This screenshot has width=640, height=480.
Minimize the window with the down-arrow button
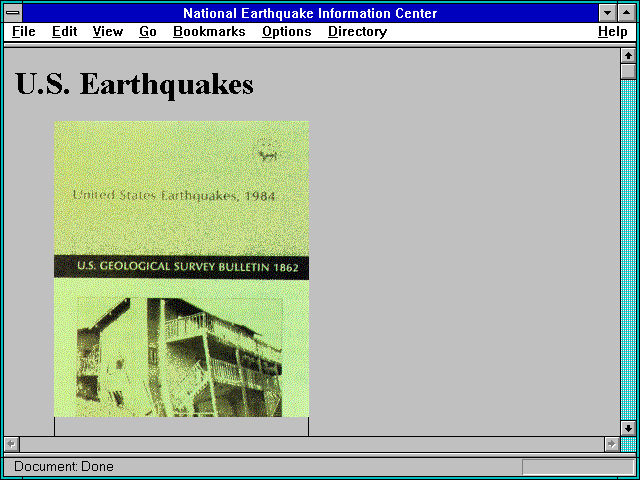pos(608,13)
